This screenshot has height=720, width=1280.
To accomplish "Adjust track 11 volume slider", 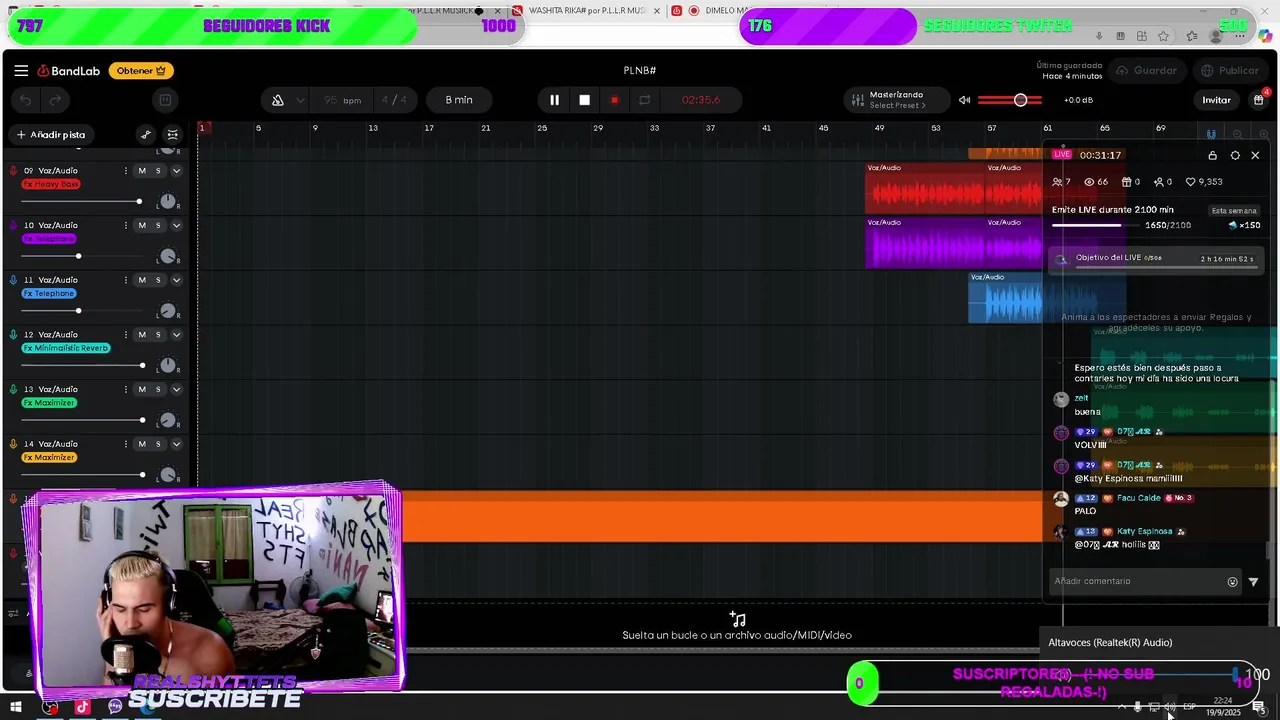I will point(82,311).
